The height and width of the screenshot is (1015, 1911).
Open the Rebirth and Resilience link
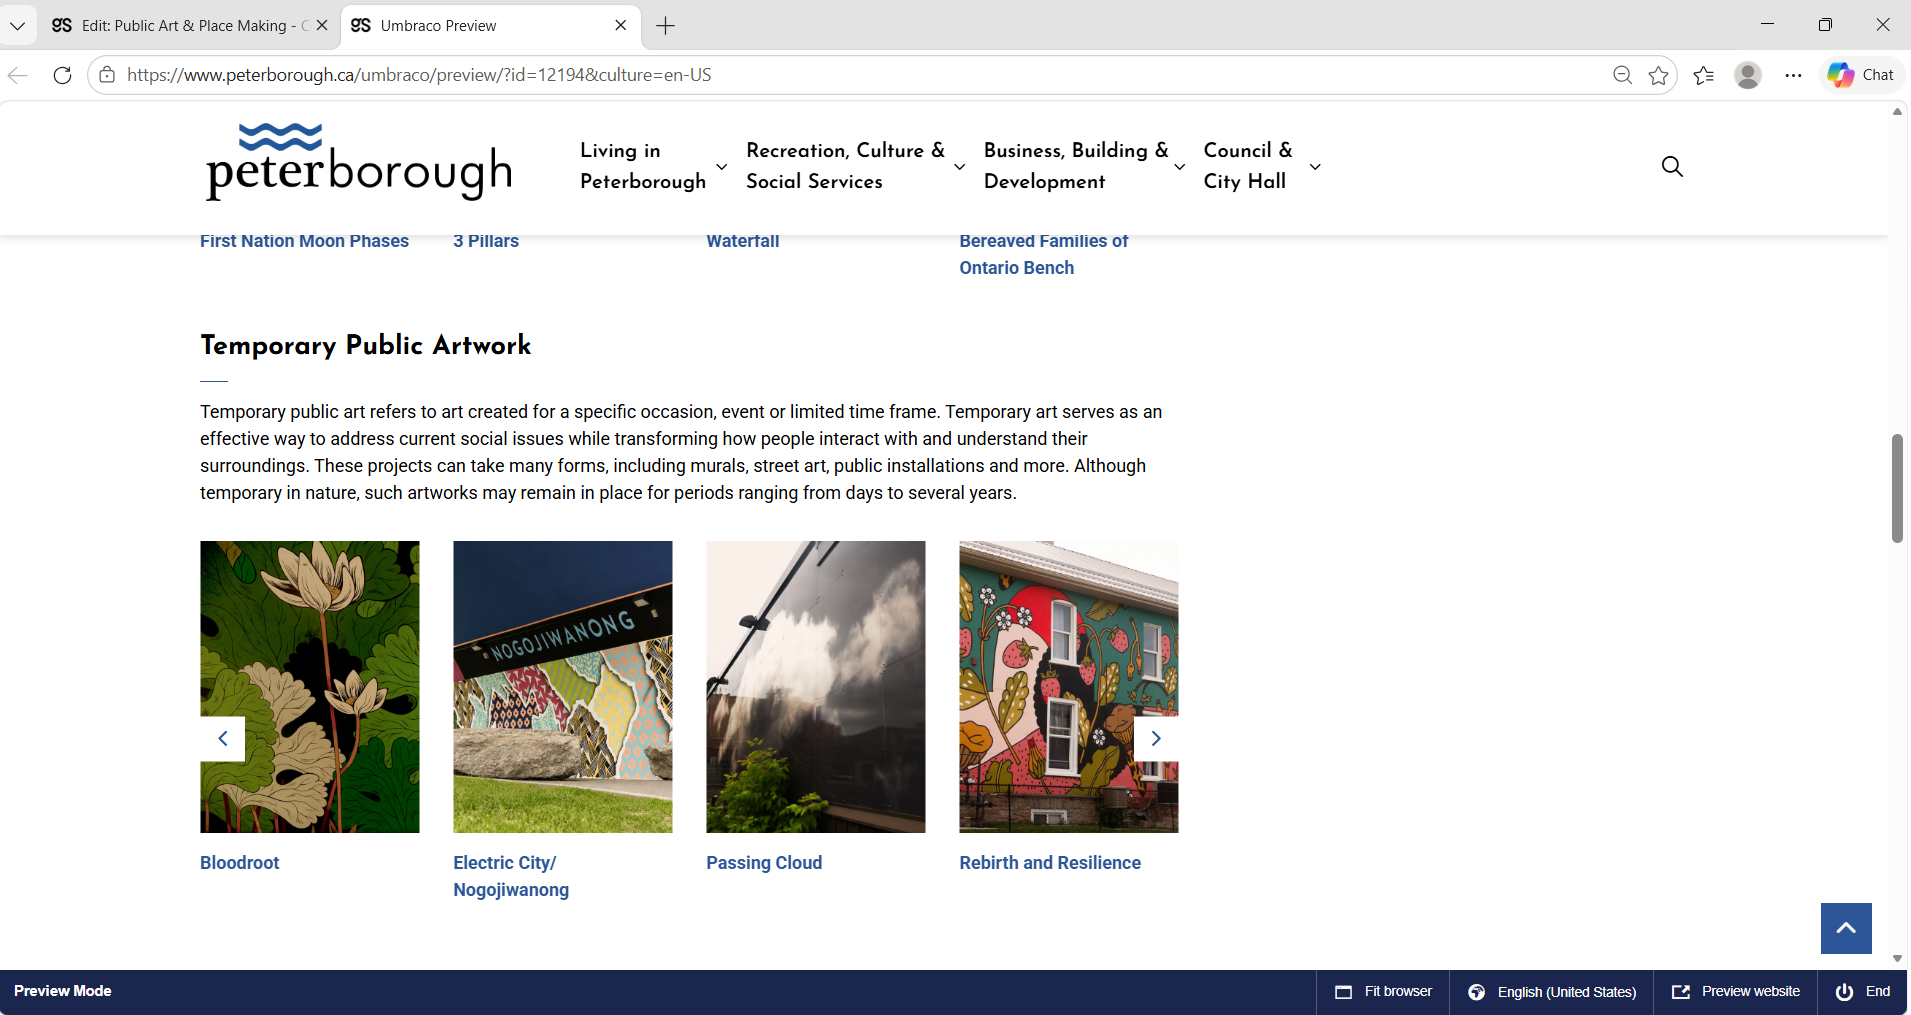pyautogui.click(x=1050, y=863)
